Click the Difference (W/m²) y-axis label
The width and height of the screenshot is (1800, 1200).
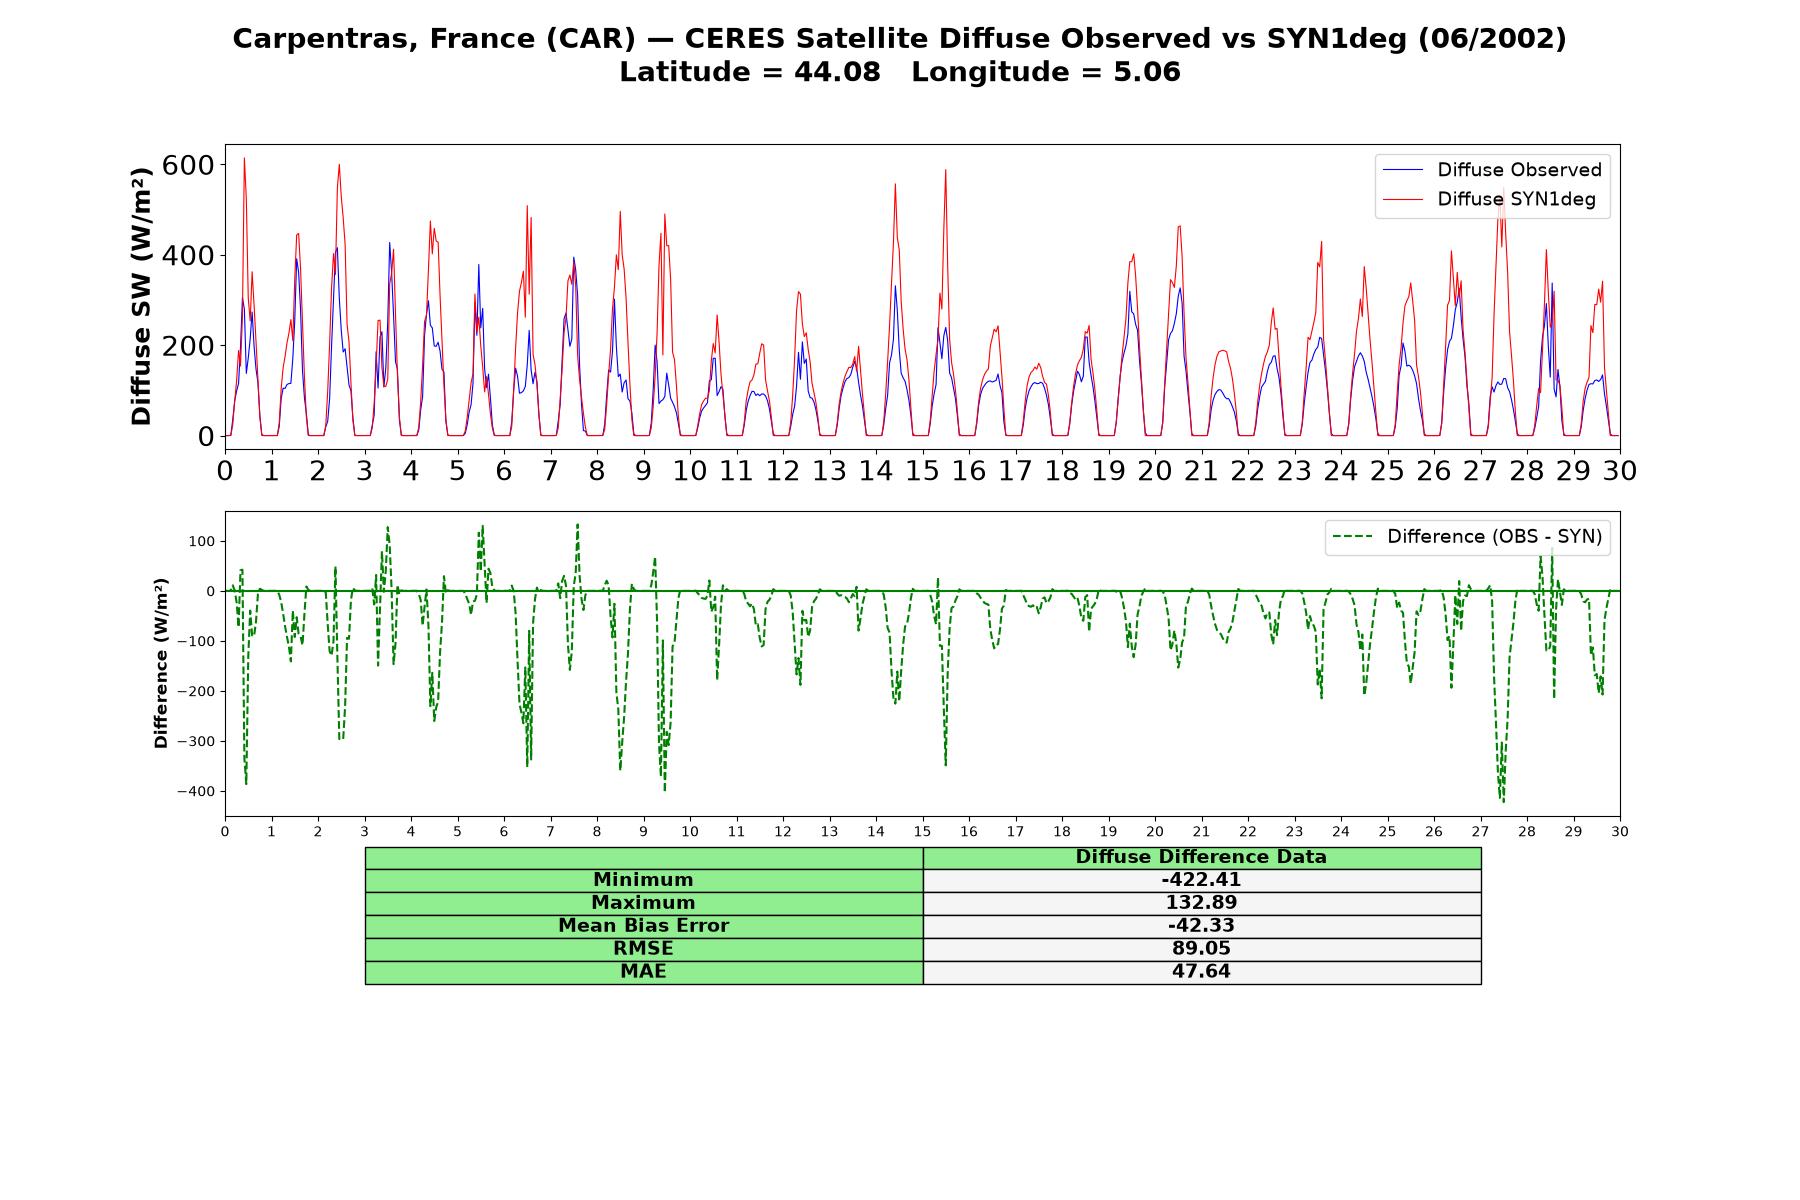coord(161,664)
